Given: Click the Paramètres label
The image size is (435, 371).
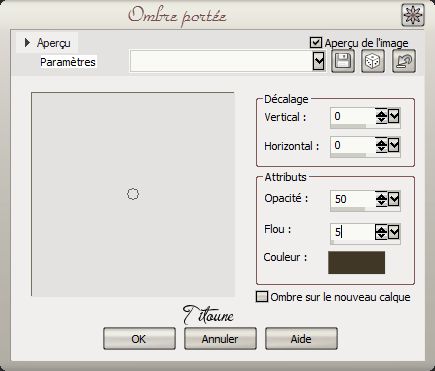Looking at the screenshot, I should (x=68, y=62).
